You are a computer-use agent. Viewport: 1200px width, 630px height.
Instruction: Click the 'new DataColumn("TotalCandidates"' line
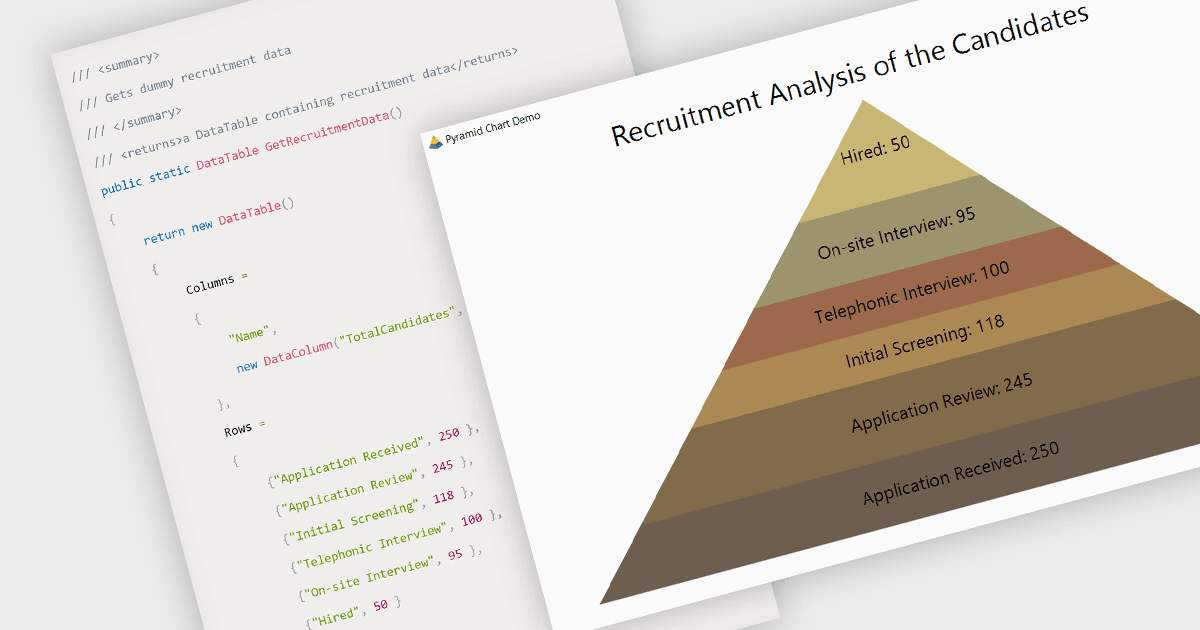click(x=351, y=339)
